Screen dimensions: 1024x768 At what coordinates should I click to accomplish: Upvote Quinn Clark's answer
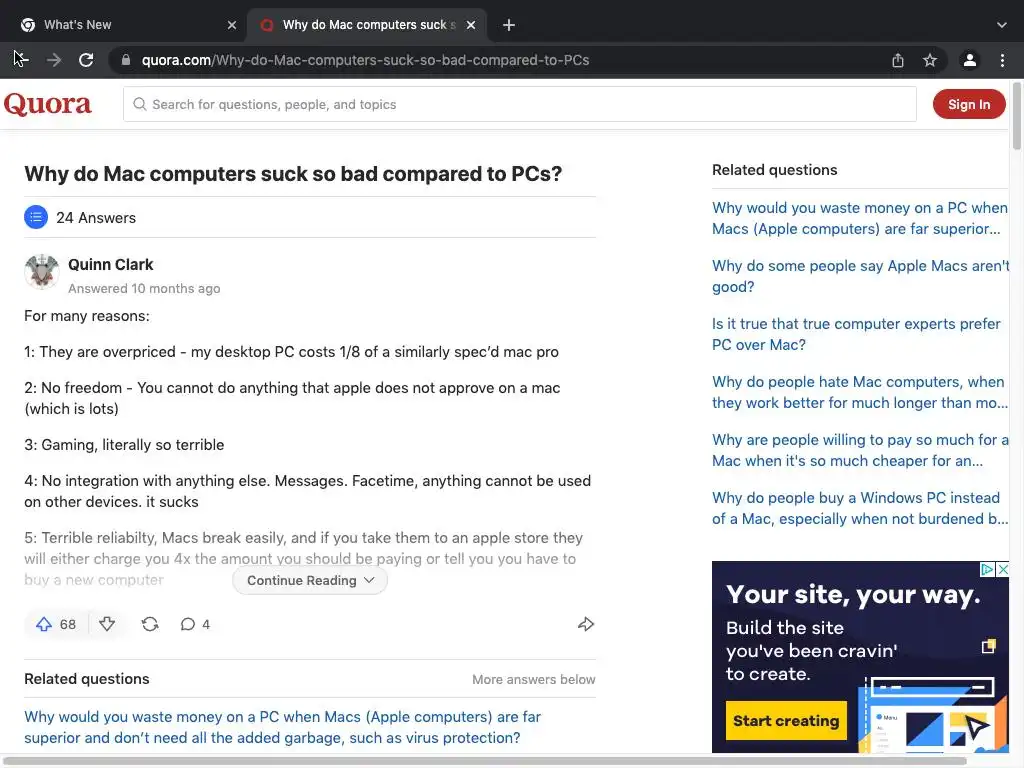56,624
